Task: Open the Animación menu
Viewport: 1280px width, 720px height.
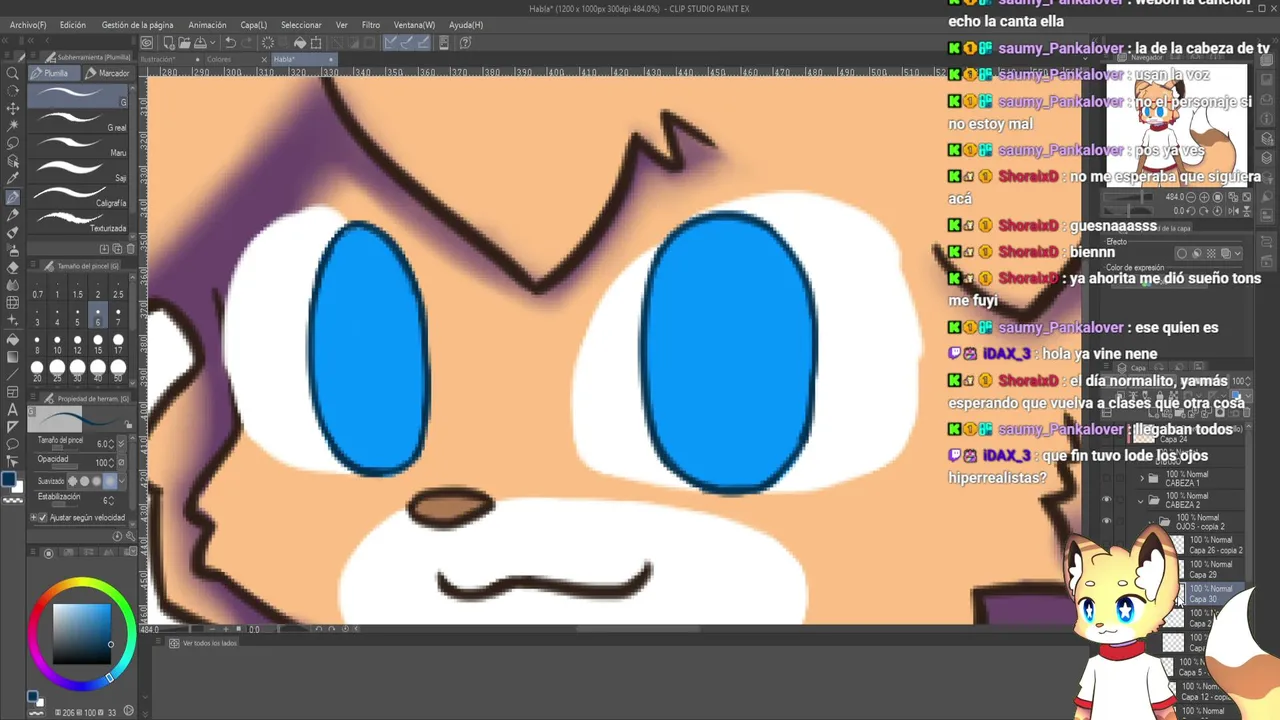Action: tap(207, 25)
